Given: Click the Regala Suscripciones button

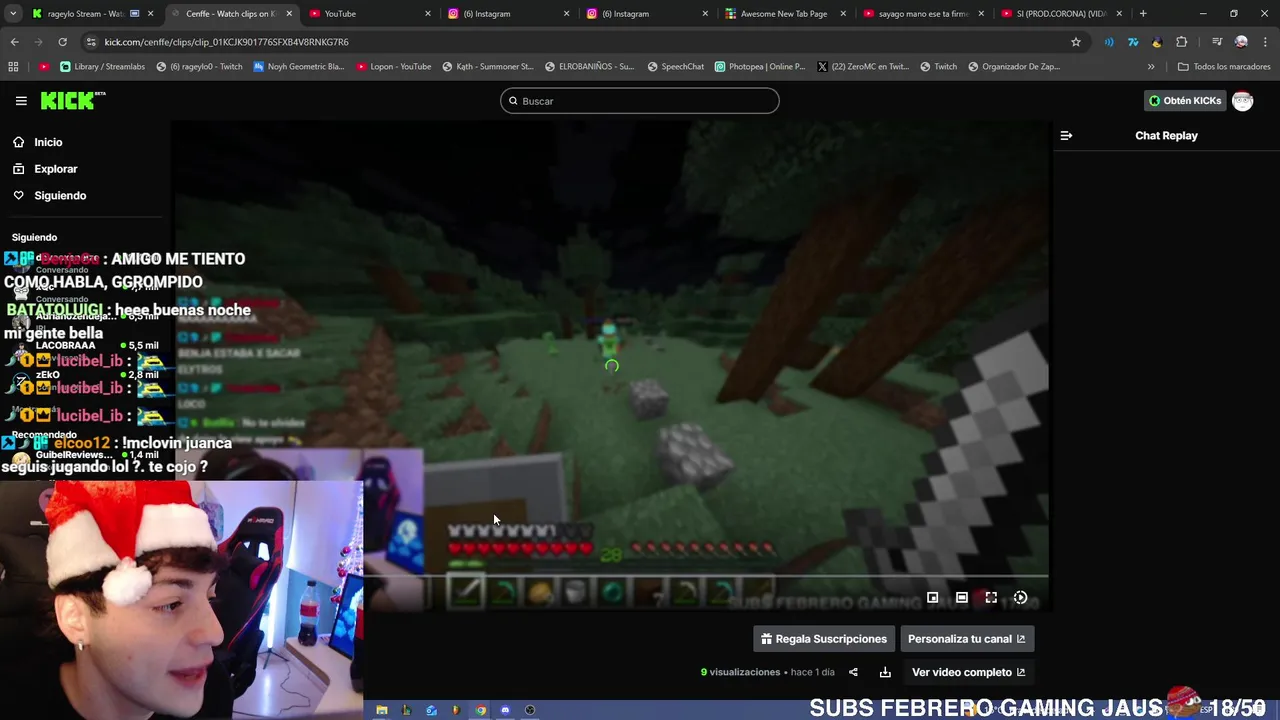Looking at the screenshot, I should 824,639.
